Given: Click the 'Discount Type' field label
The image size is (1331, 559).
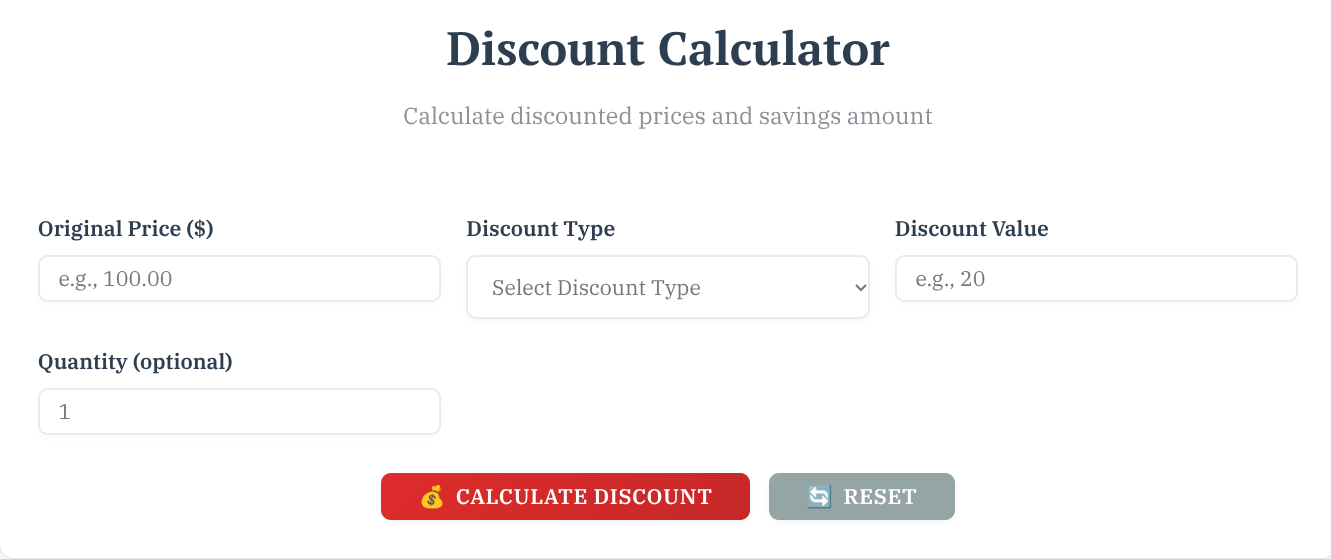Looking at the screenshot, I should [540, 229].
